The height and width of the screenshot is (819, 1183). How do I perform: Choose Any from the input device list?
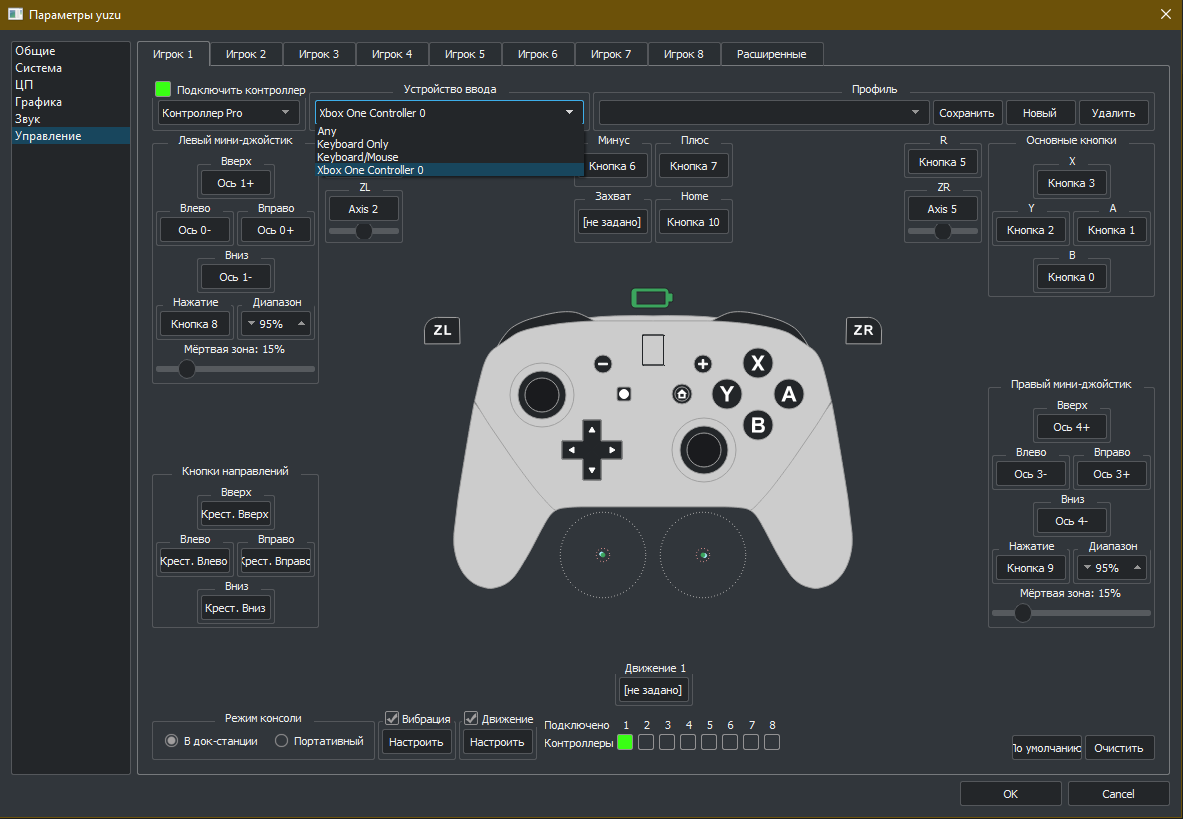[449, 131]
